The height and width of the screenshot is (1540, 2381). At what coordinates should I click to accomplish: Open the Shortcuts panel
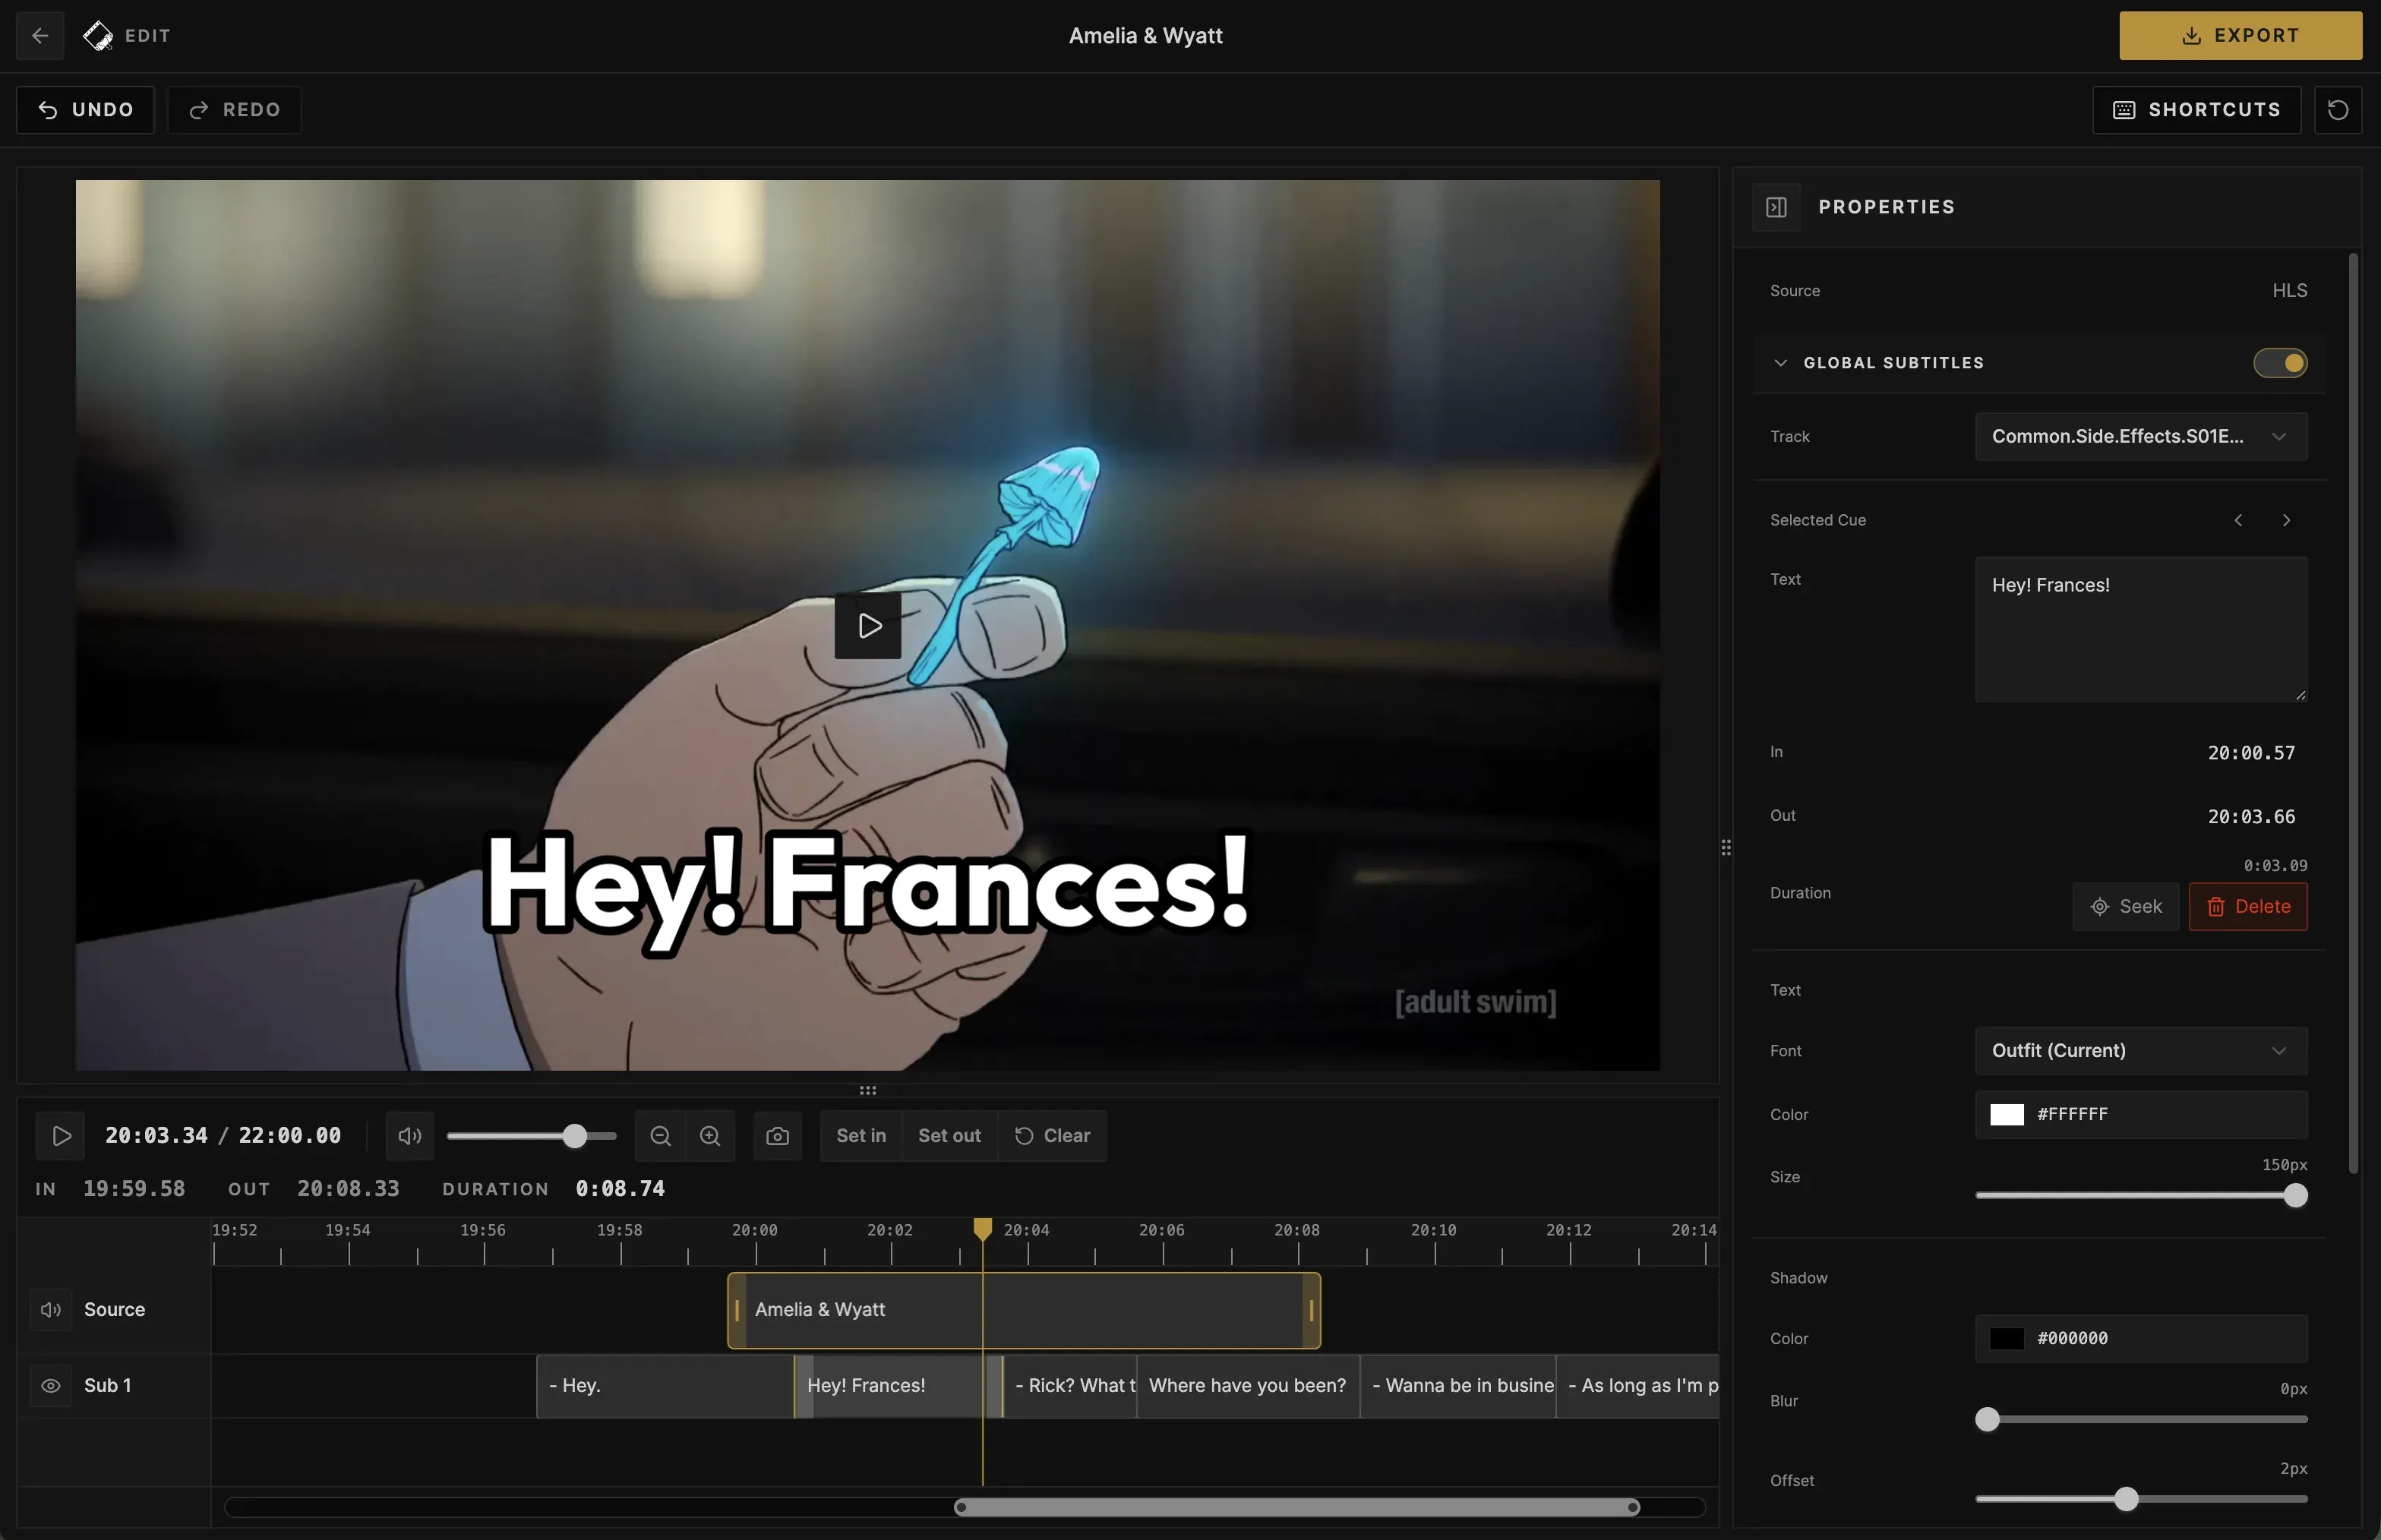click(2196, 109)
